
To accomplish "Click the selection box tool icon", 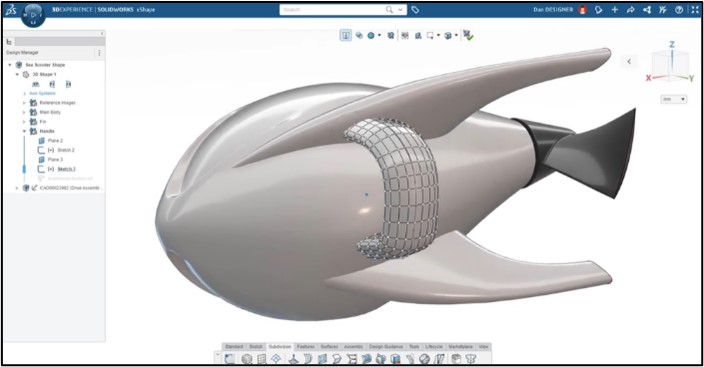I will 431,35.
